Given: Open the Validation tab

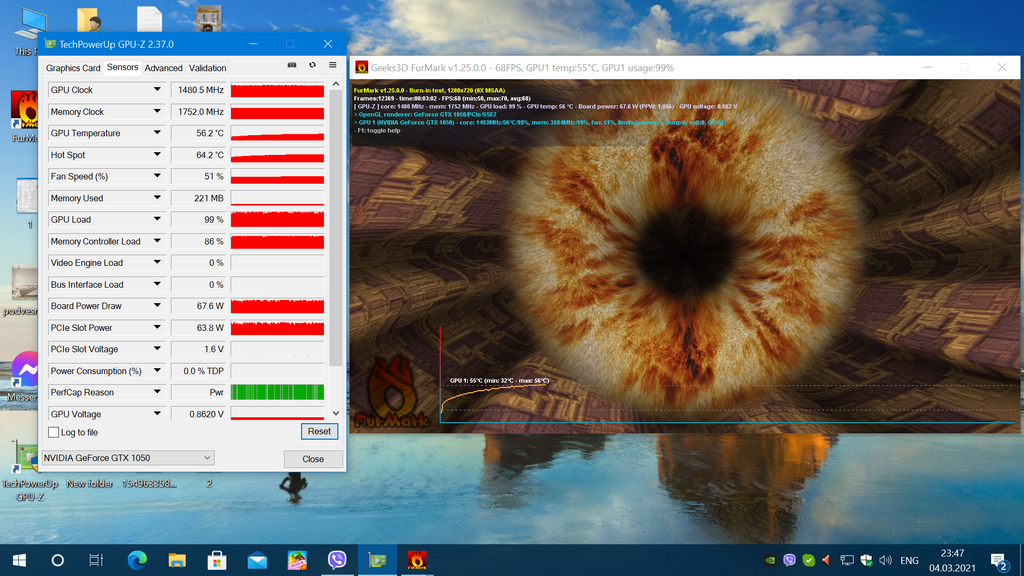Looking at the screenshot, I should point(208,68).
